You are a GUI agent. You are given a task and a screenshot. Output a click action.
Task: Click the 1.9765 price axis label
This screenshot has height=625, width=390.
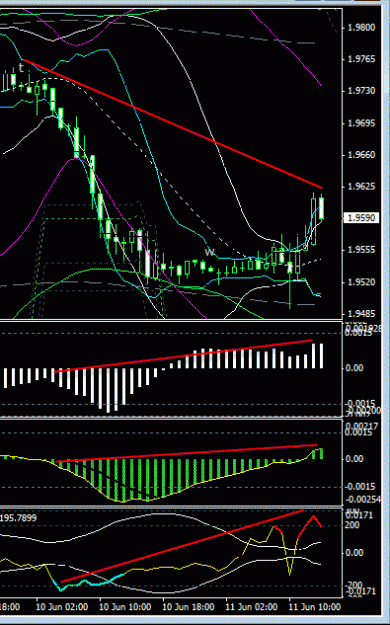pyautogui.click(x=362, y=59)
